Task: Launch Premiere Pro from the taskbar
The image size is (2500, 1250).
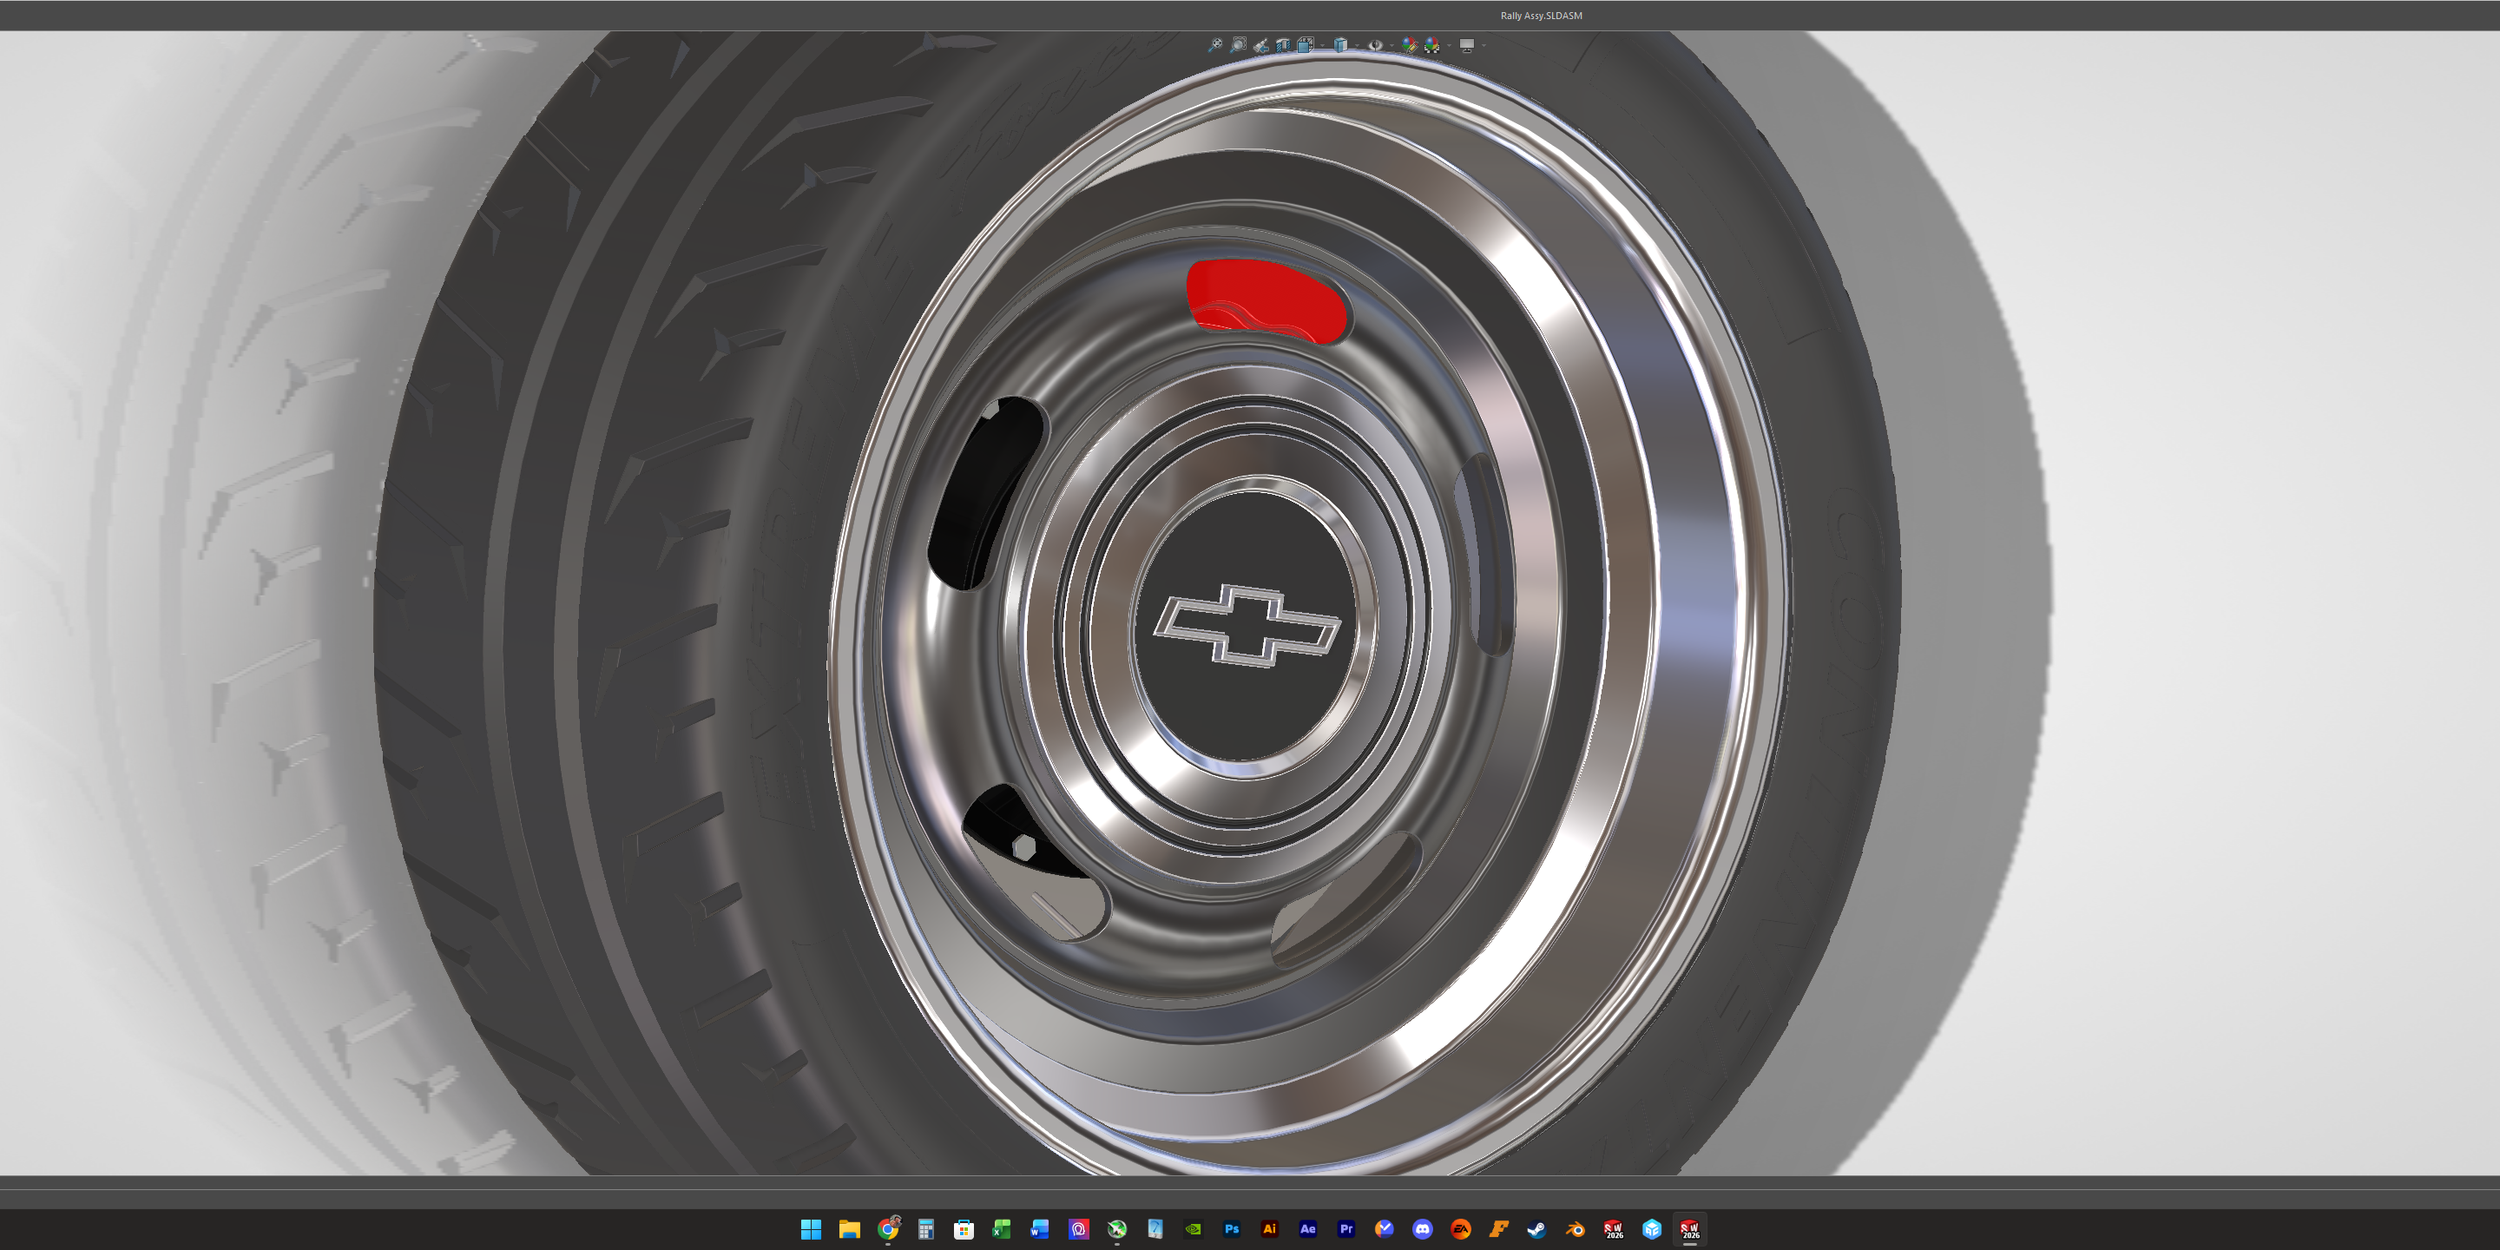Action: coord(1346,1229)
